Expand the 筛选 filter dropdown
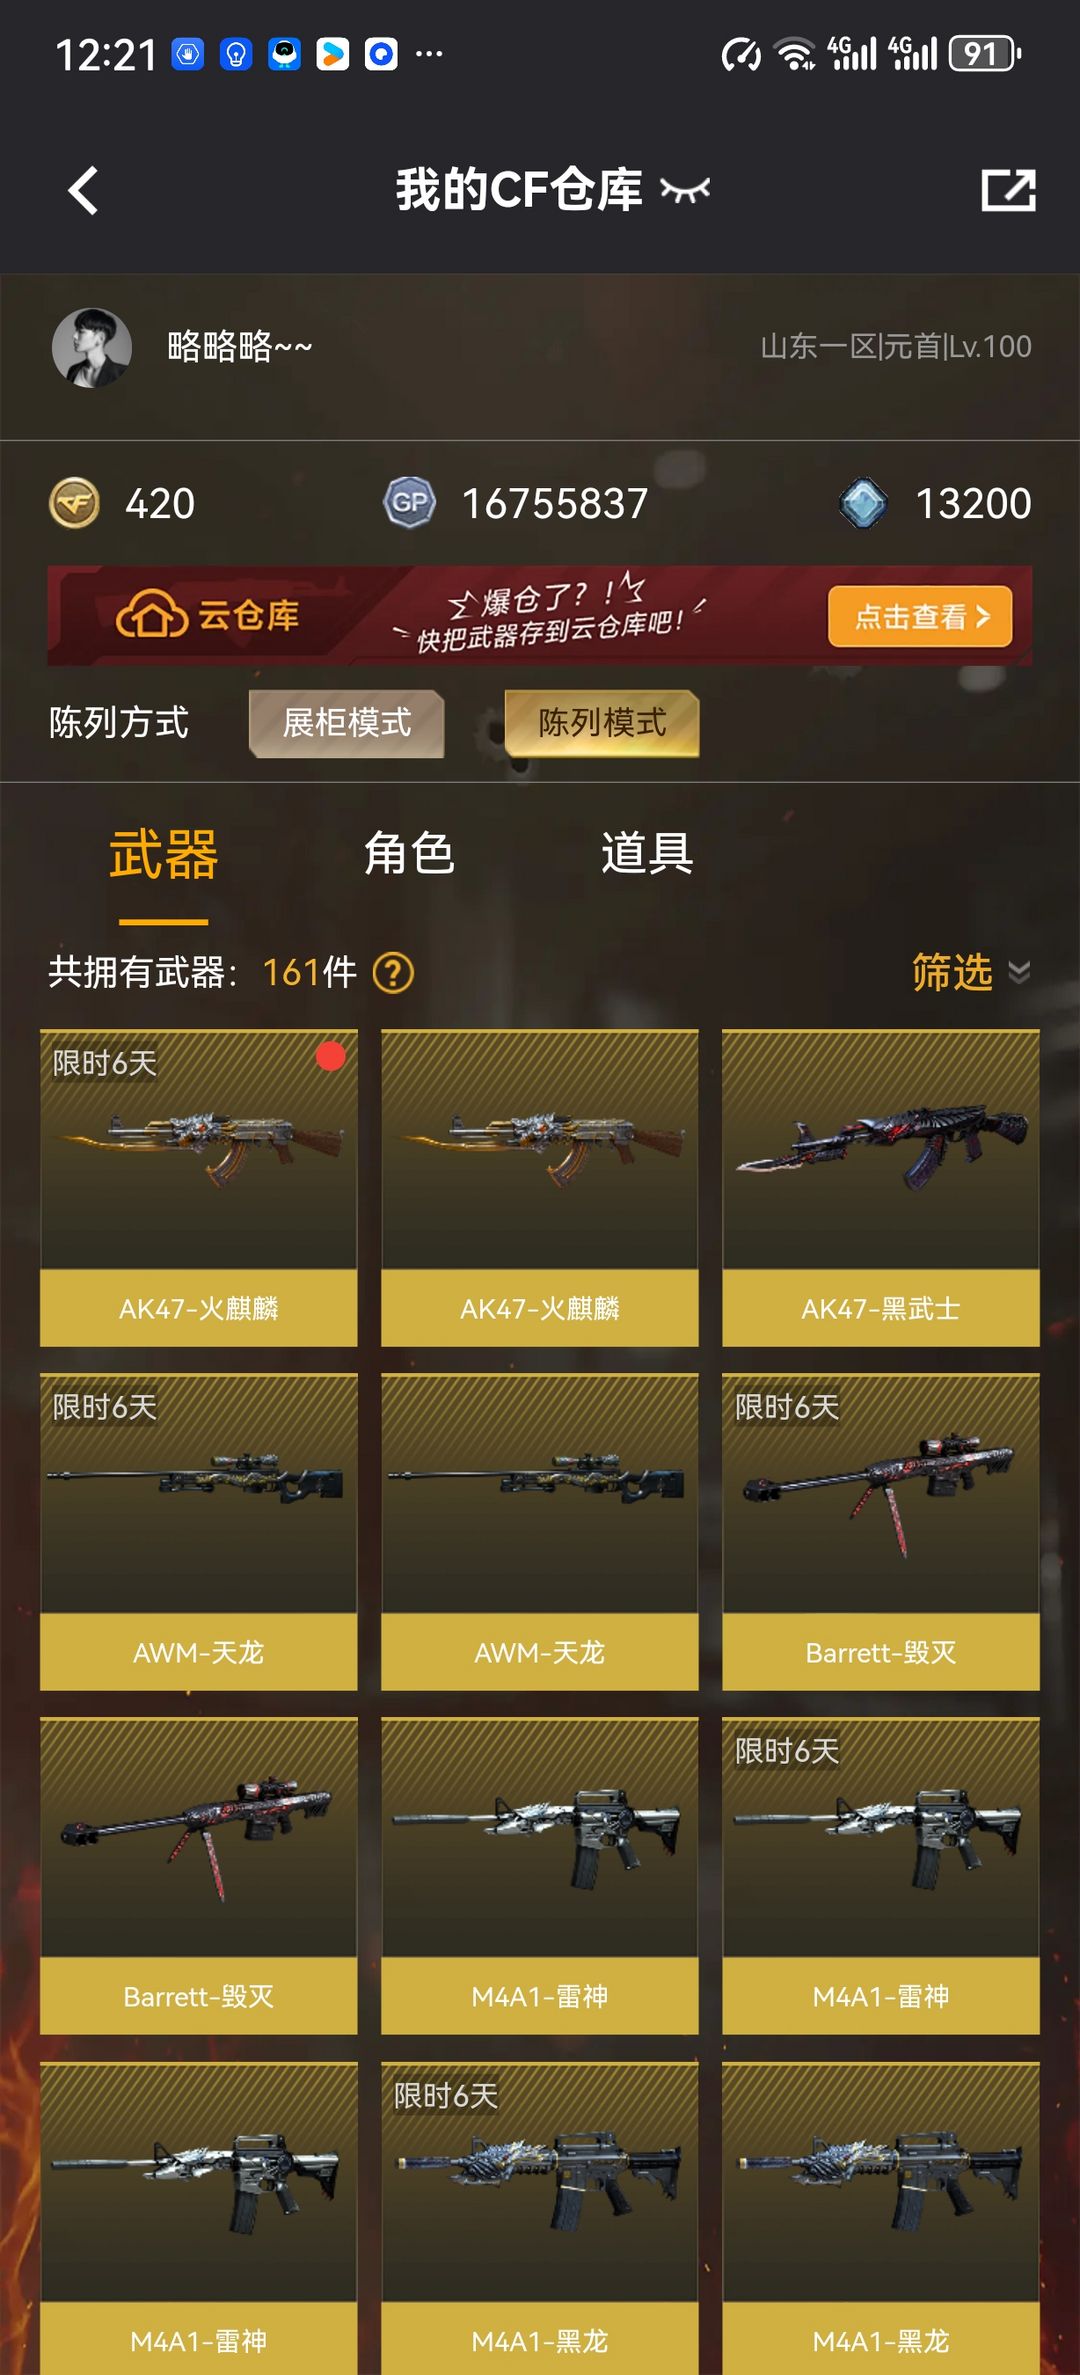 [971, 972]
